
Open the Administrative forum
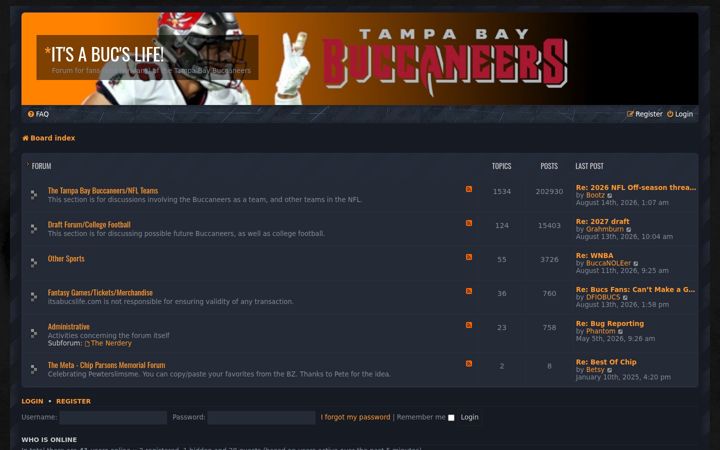(x=68, y=326)
